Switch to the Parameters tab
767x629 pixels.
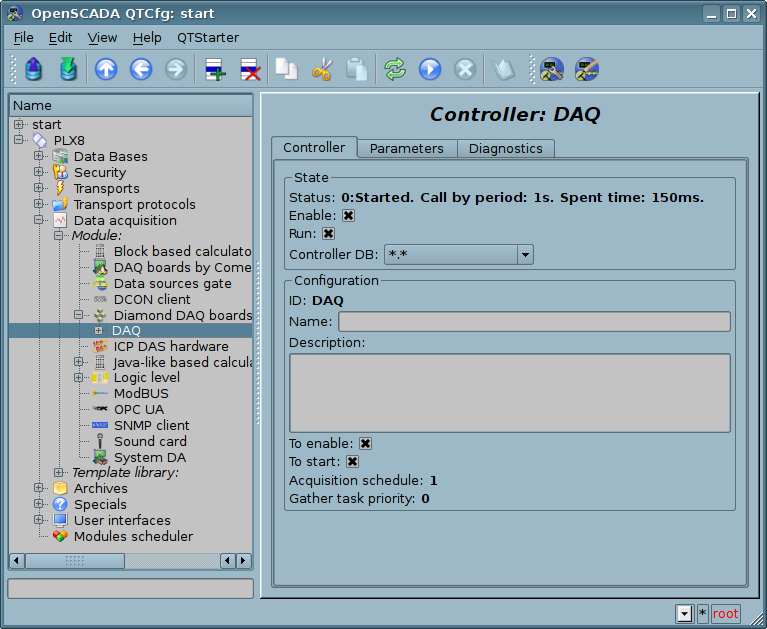[406, 148]
